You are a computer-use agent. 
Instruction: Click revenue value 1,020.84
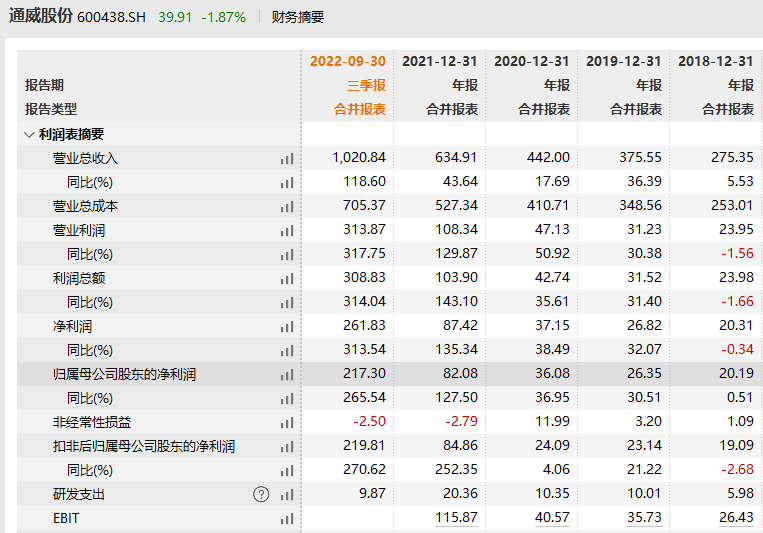[359, 158]
